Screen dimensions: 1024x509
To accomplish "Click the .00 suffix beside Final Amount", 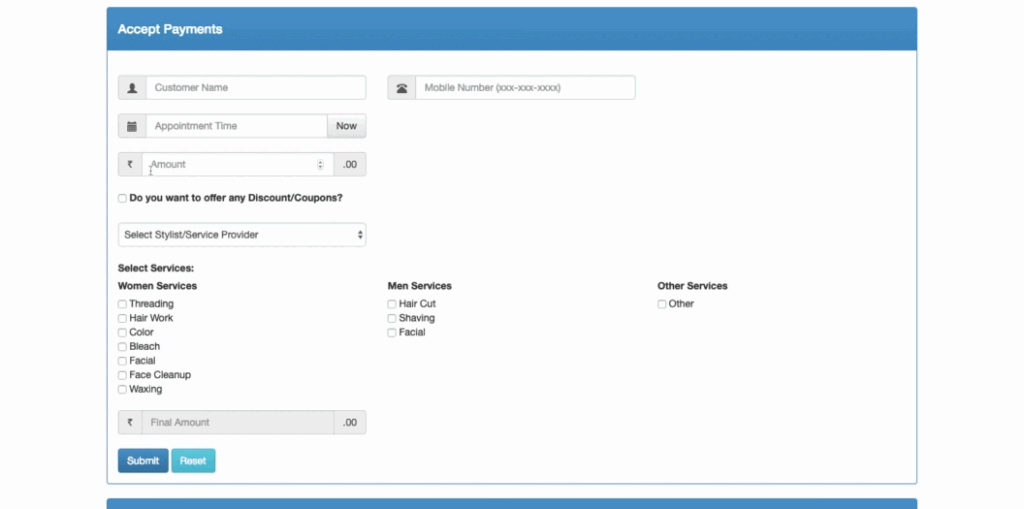I will pos(350,423).
